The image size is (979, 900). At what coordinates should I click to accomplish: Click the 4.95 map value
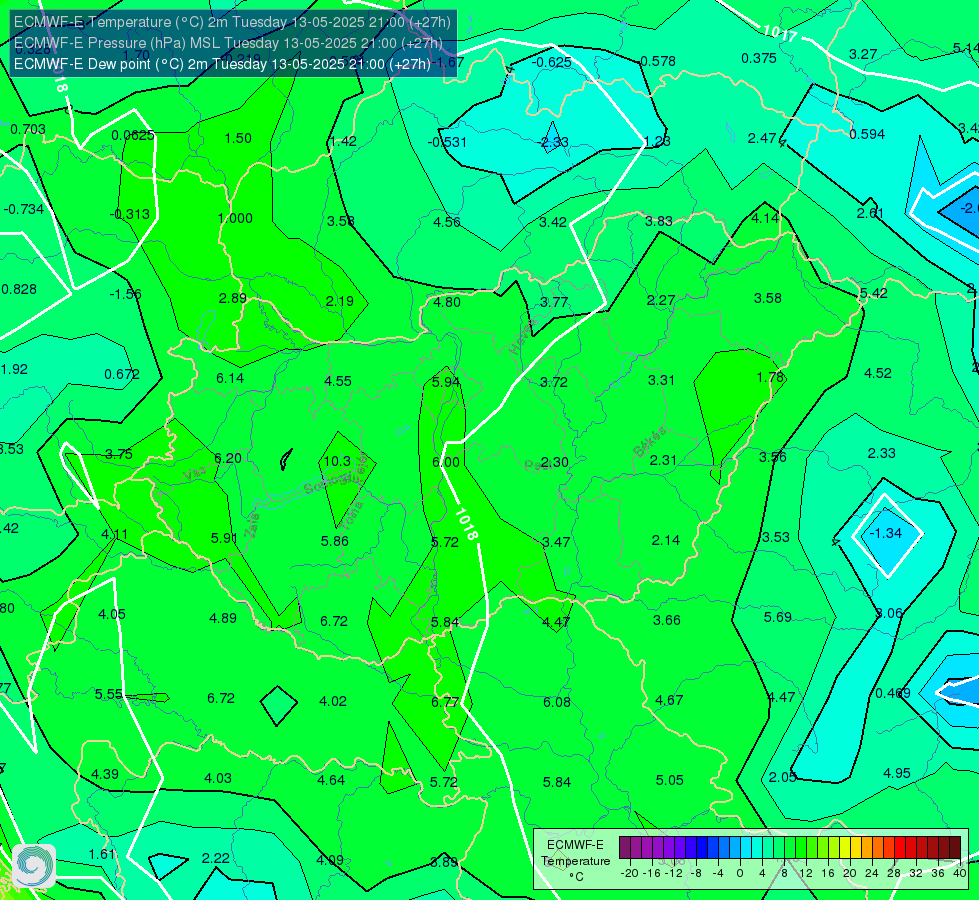coord(897,773)
